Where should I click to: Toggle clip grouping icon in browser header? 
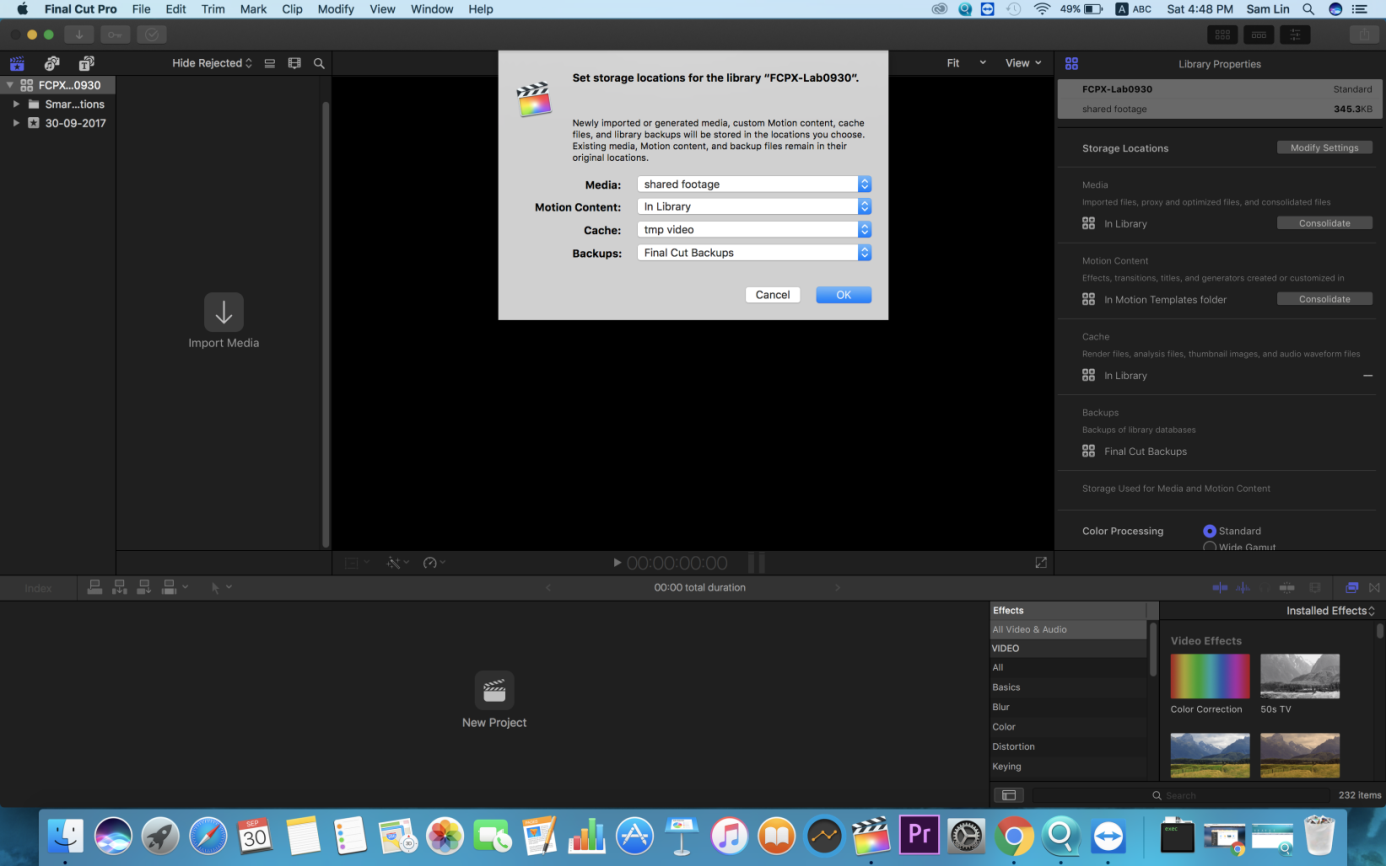(x=270, y=63)
